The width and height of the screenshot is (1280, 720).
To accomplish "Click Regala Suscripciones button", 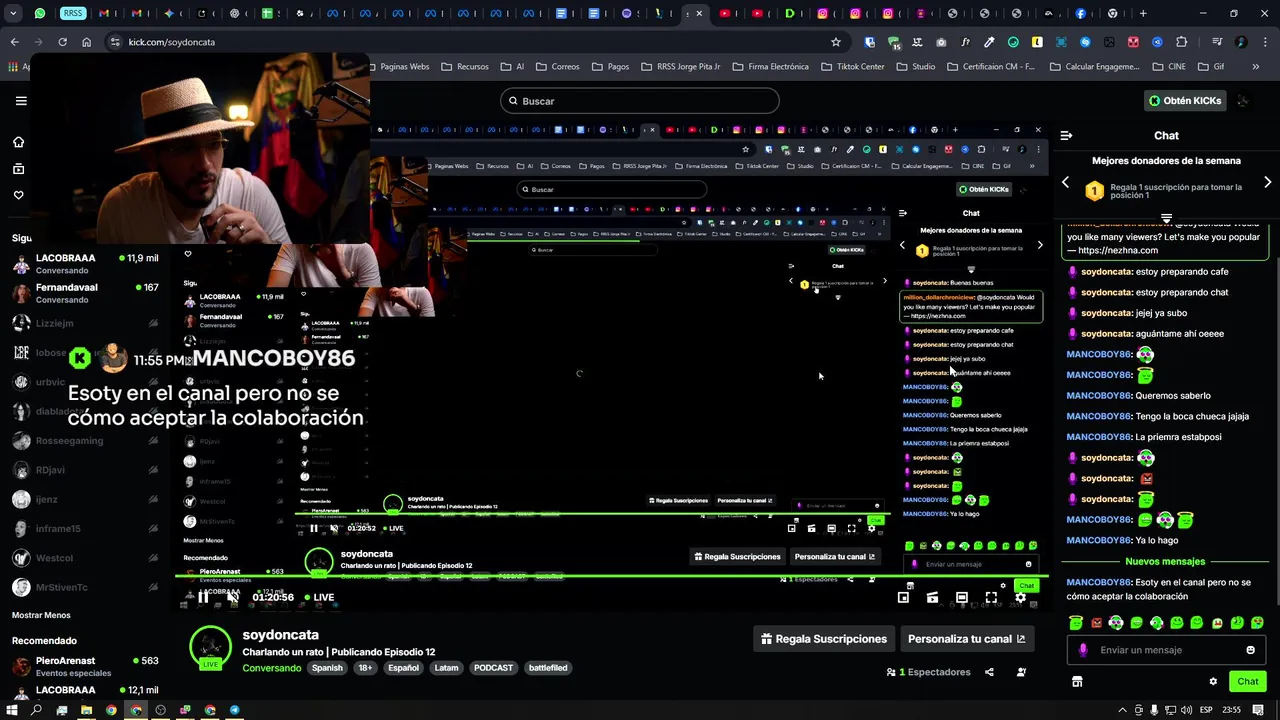I will pos(824,639).
